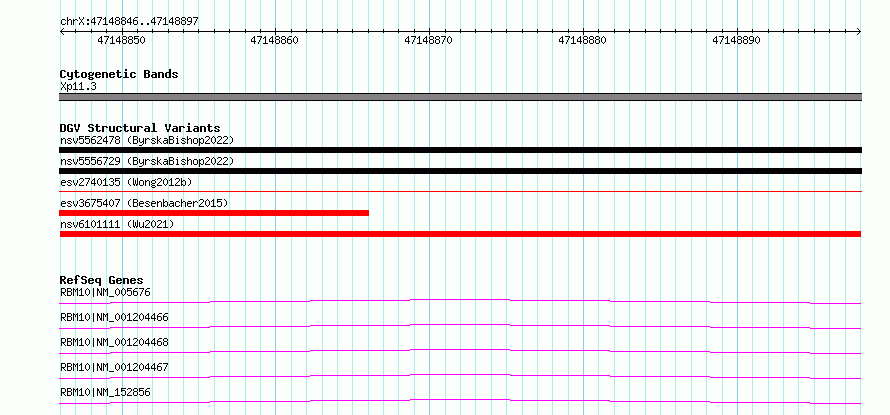Click the magenta line for RBM10|NM_001204467
This screenshot has height=415, width=890.
click(460, 376)
